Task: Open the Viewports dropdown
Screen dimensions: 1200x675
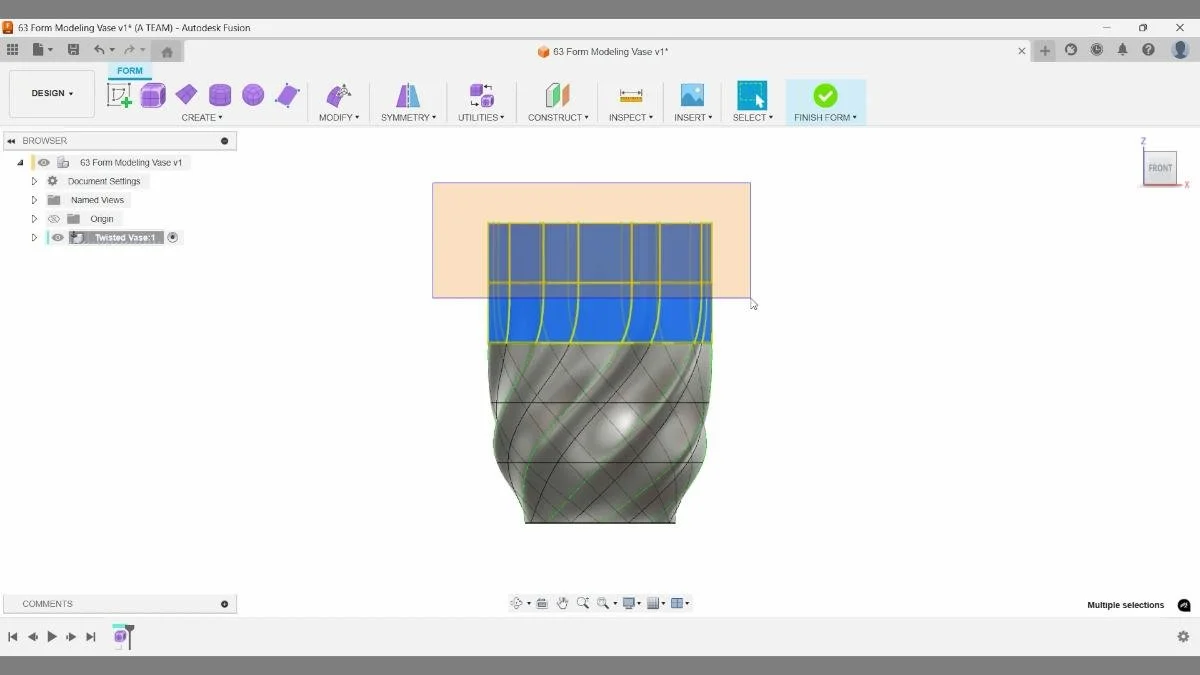Action: point(680,603)
